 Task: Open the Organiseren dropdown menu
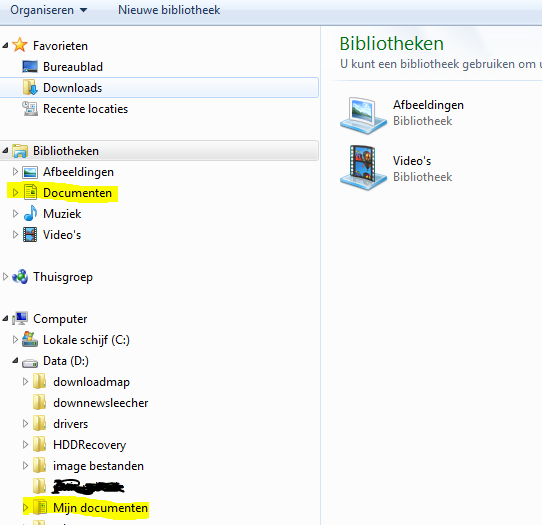[x=48, y=10]
